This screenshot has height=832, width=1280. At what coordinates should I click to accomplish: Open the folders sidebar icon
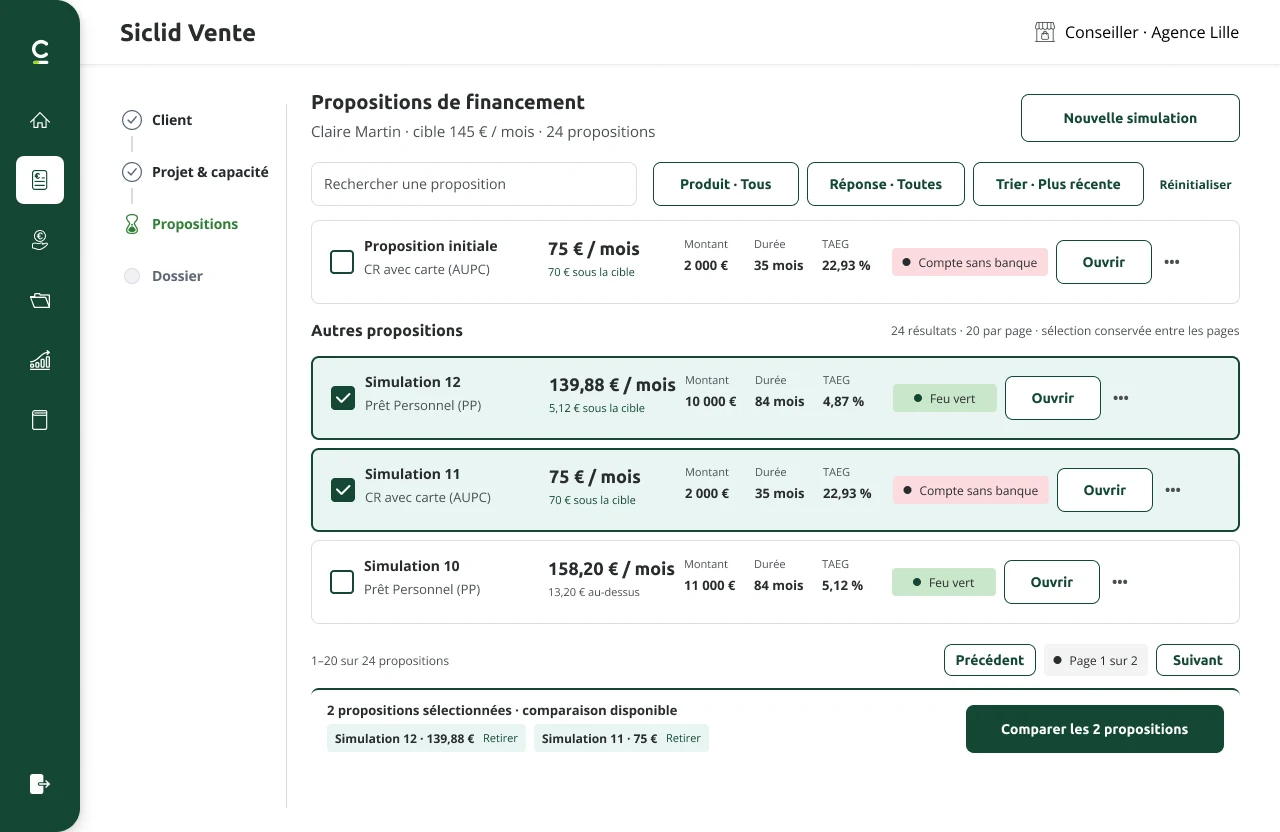point(40,300)
